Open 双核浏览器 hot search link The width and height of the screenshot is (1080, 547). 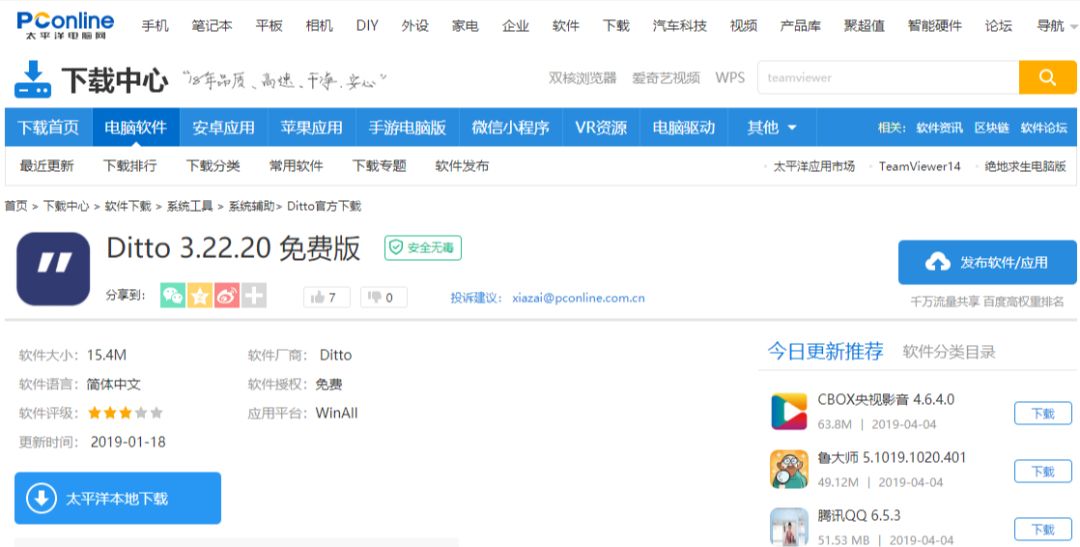583,78
